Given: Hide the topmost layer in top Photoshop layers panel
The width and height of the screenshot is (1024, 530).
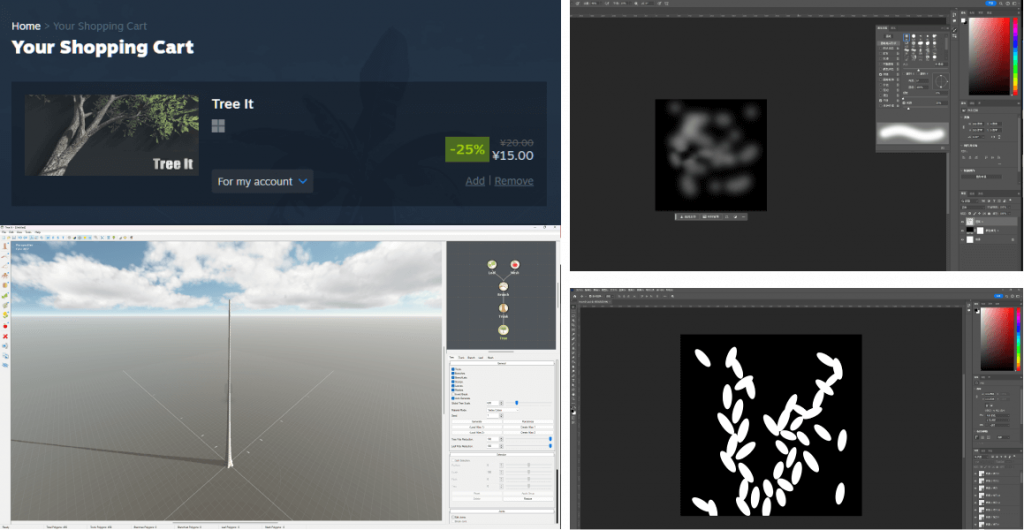Looking at the screenshot, I should click(x=964, y=222).
